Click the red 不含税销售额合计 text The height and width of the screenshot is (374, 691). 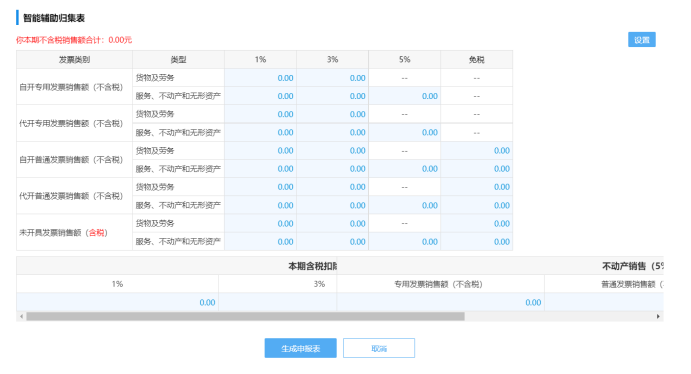click(74, 40)
